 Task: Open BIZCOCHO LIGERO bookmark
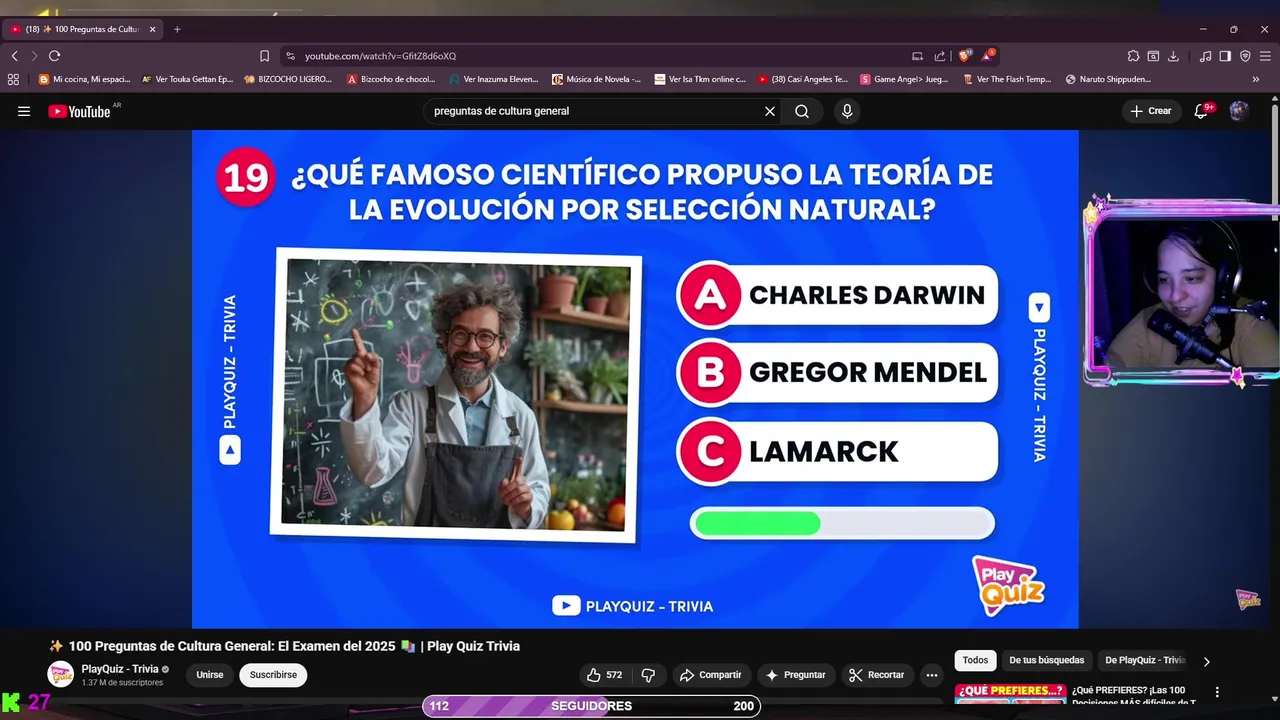tap(288, 79)
